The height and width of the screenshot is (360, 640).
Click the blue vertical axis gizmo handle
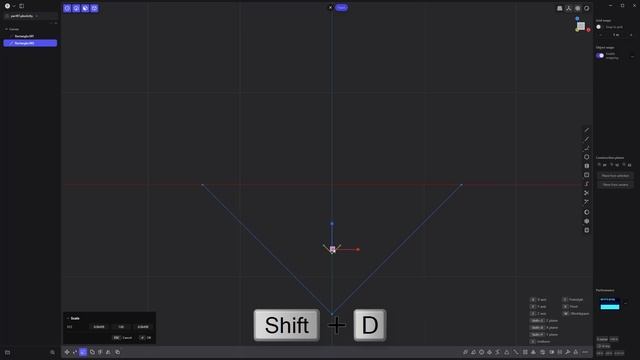[x=332, y=224]
